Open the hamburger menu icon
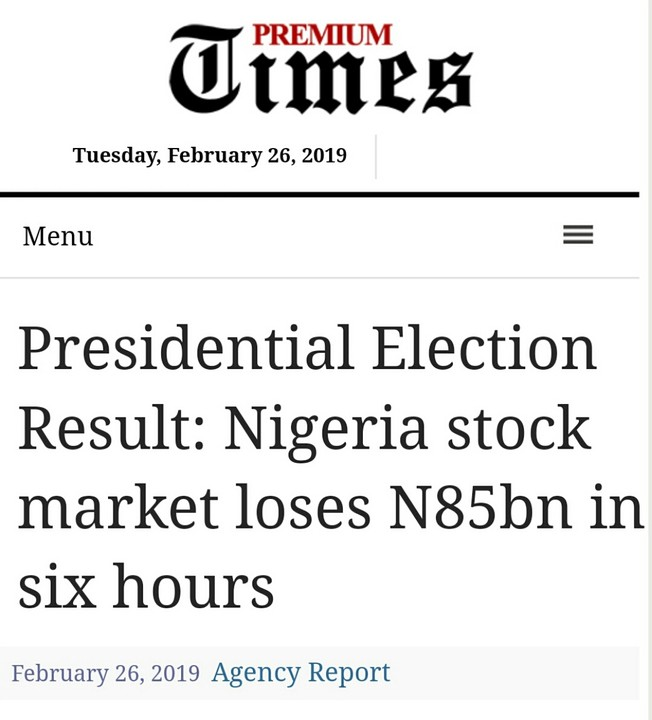This screenshot has height=720, width=652. [578, 235]
